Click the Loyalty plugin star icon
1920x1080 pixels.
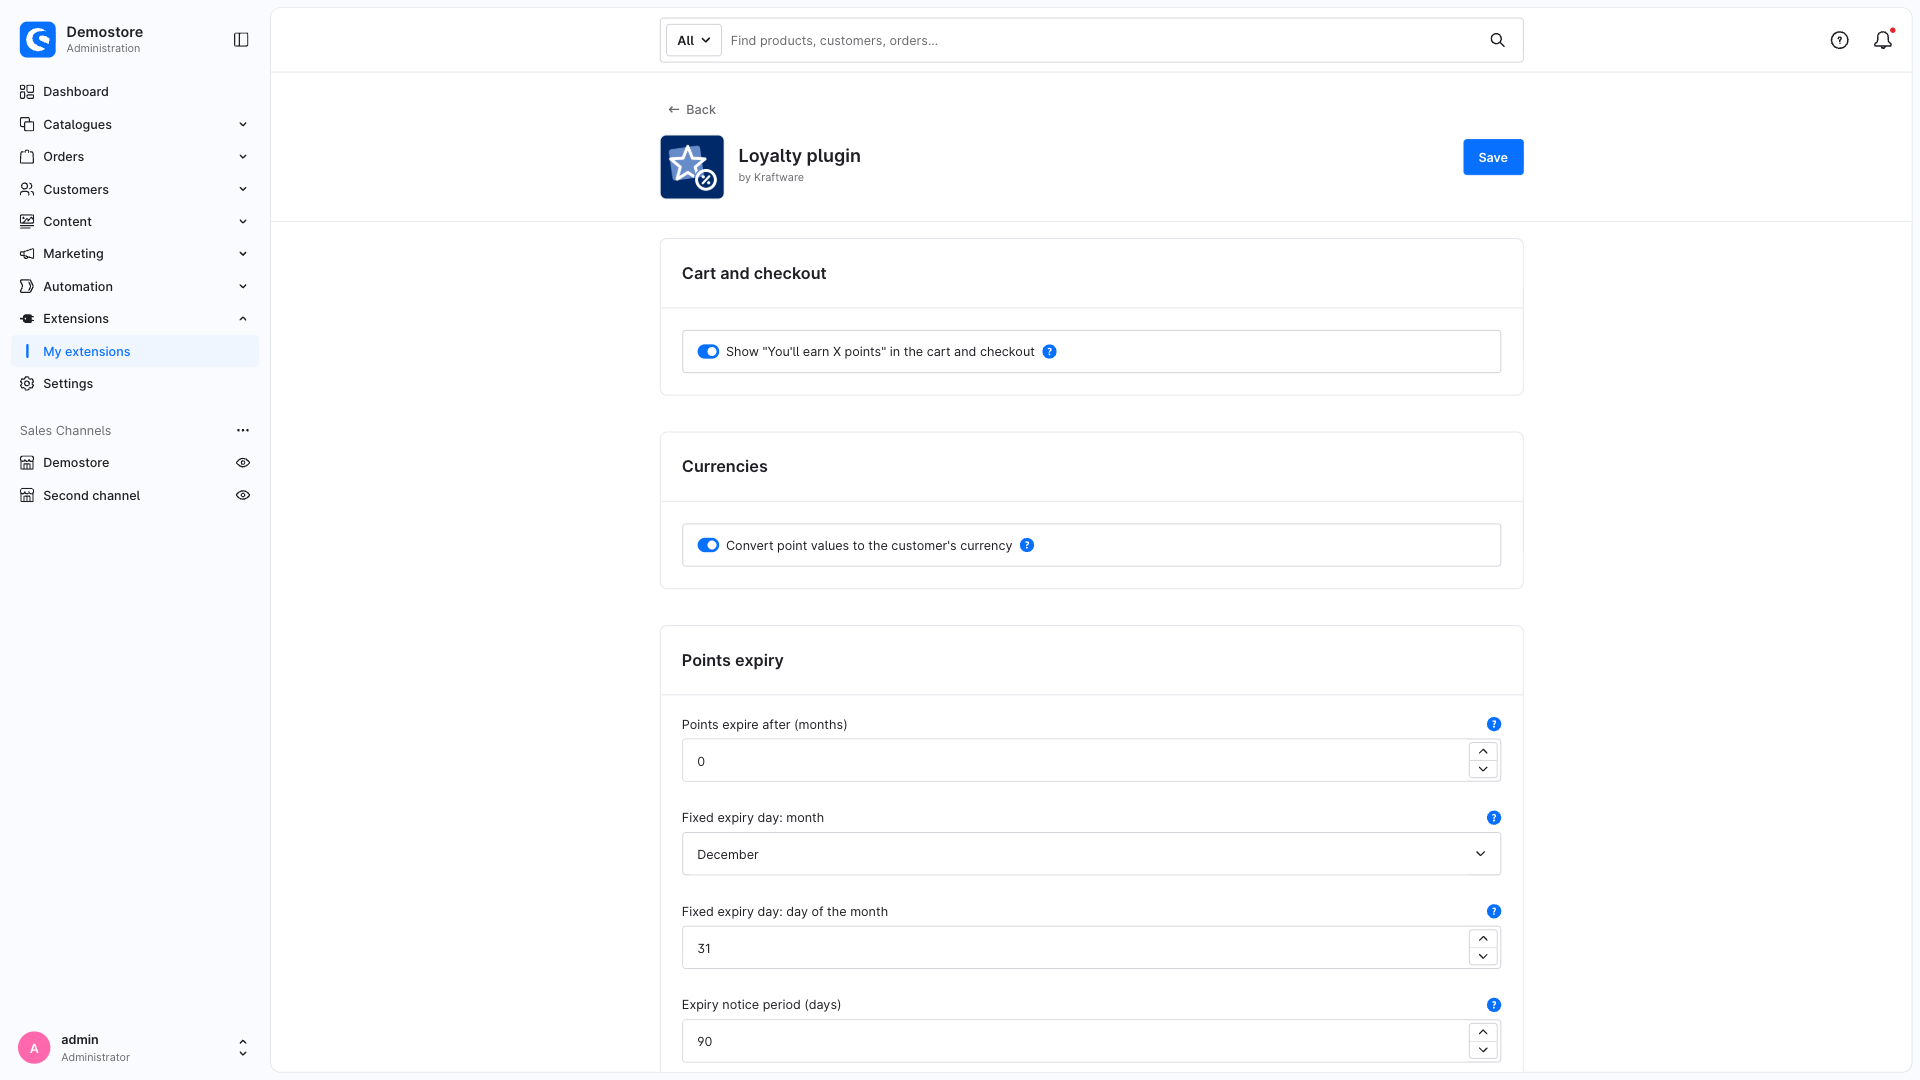(x=692, y=167)
